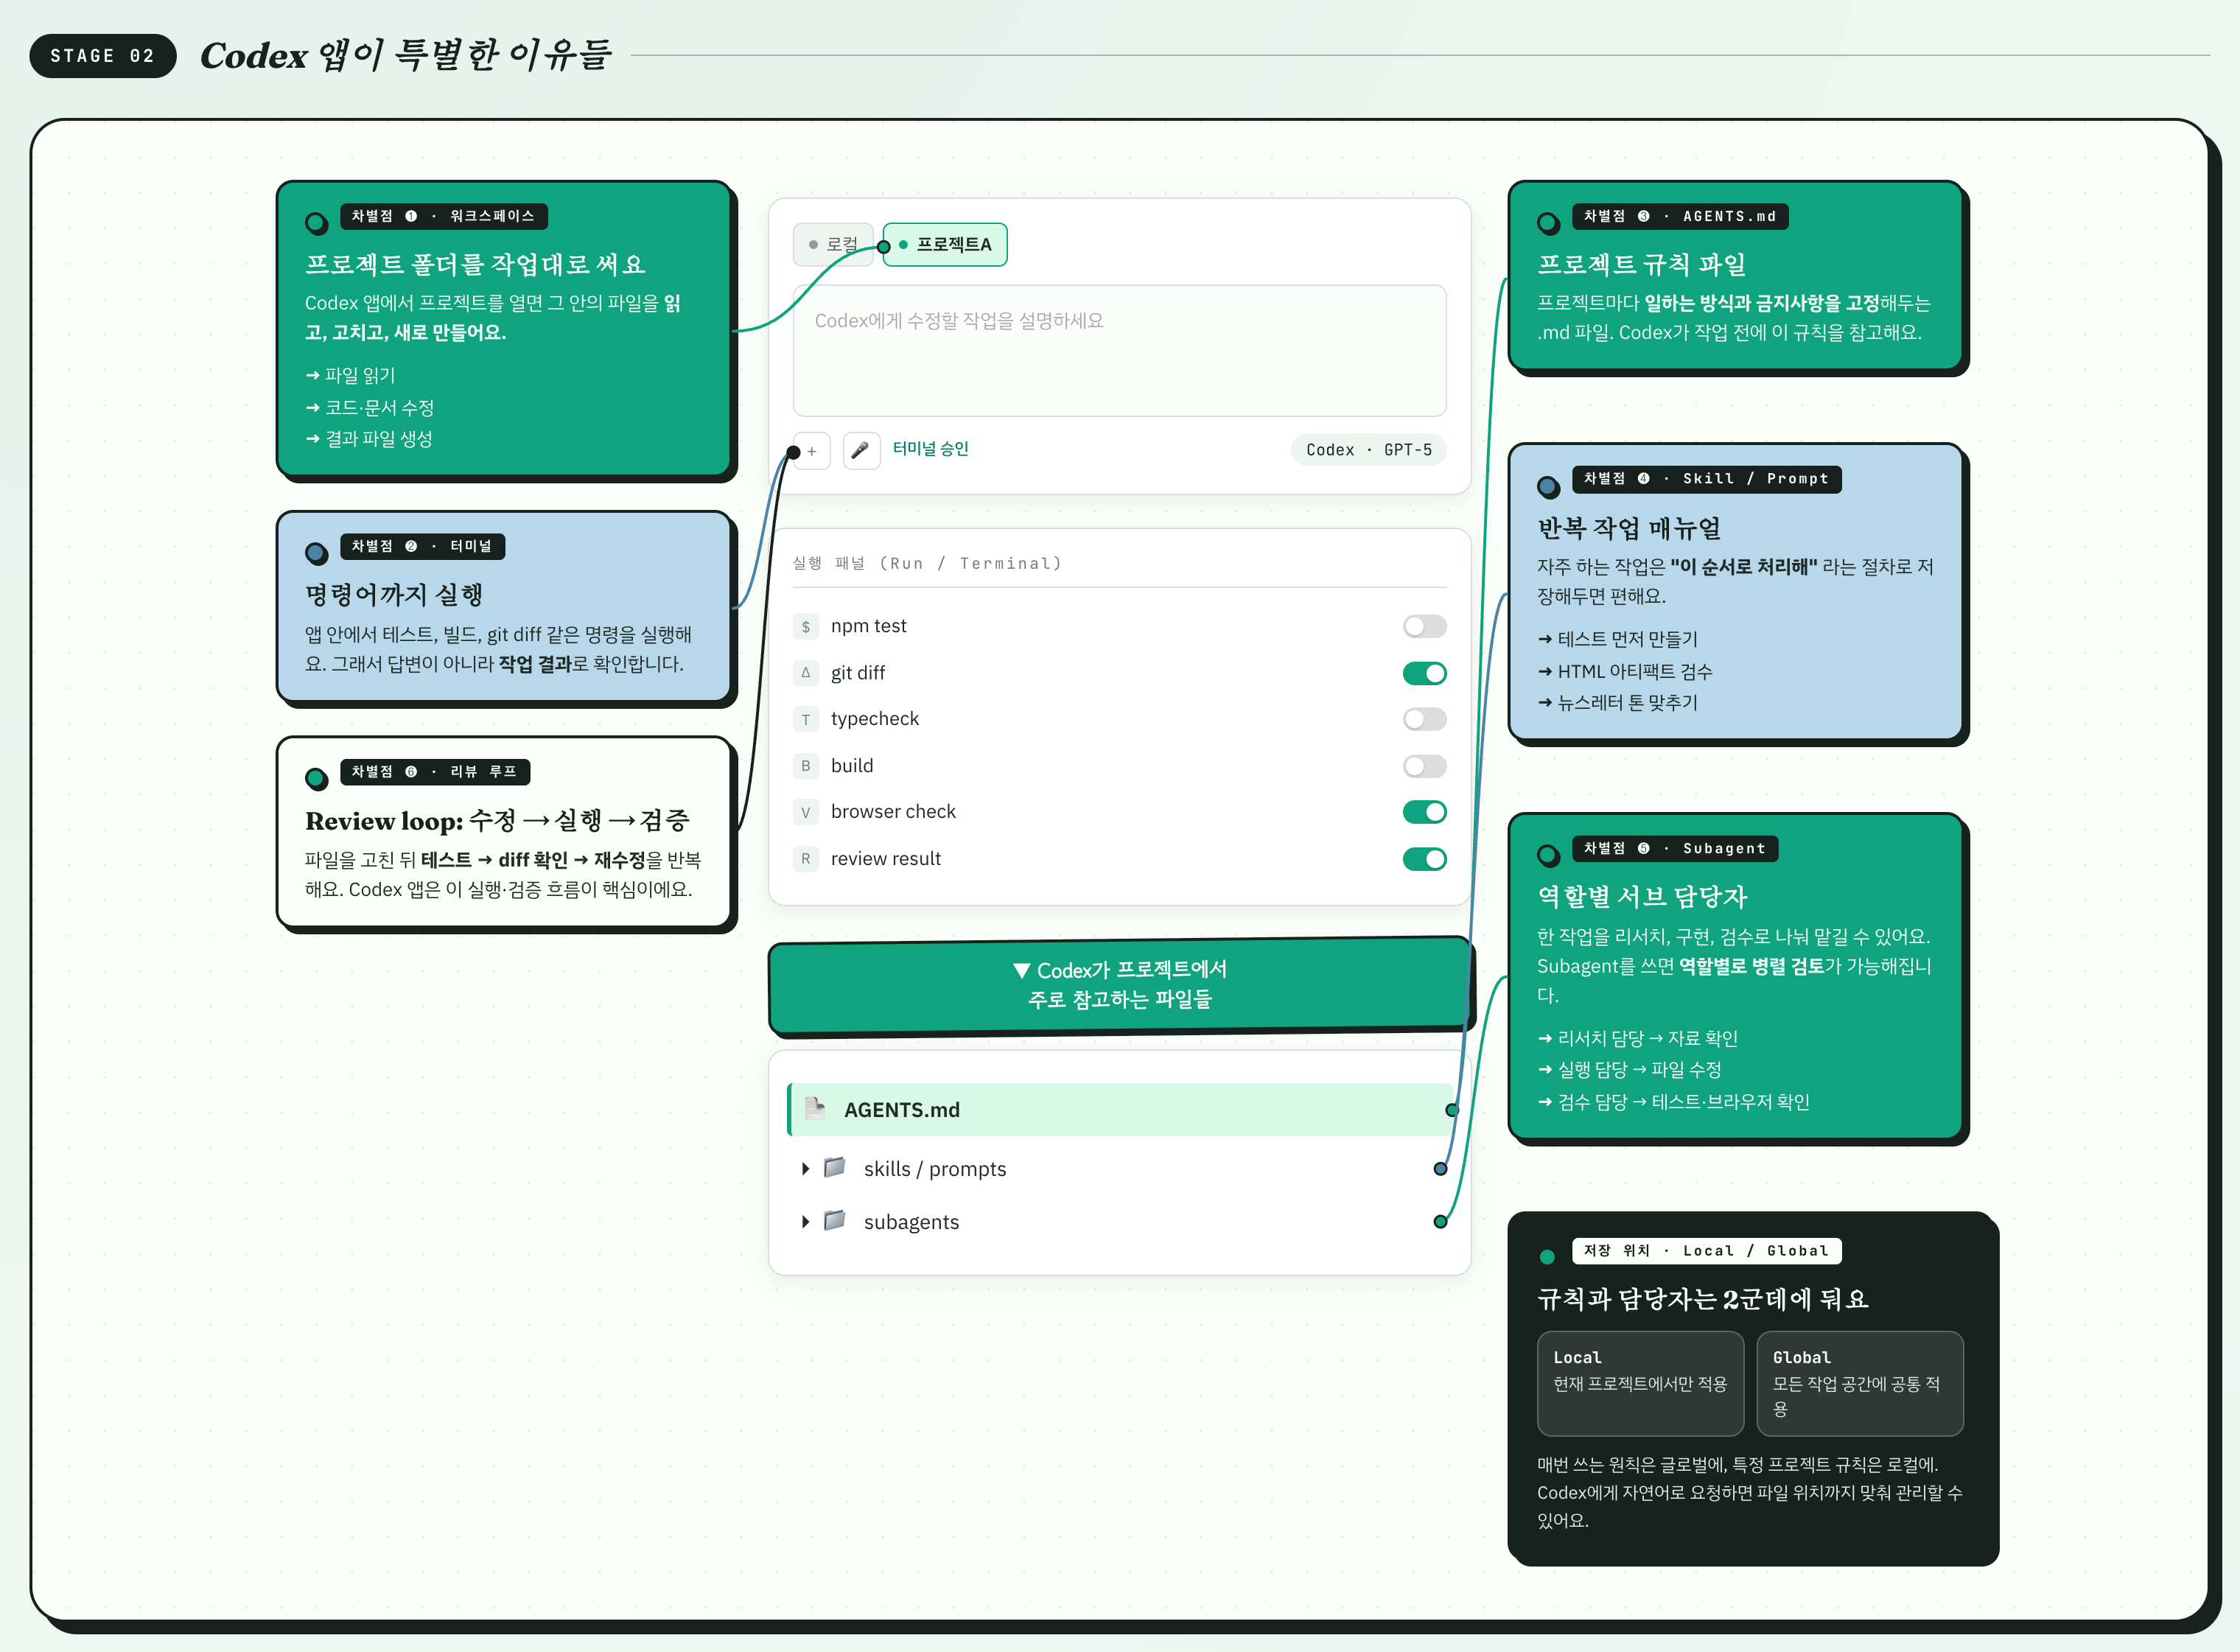Image resolution: width=2240 pixels, height=1652 pixels.
Task: Expand the skills / prompts folder arrow
Action: point(805,1169)
